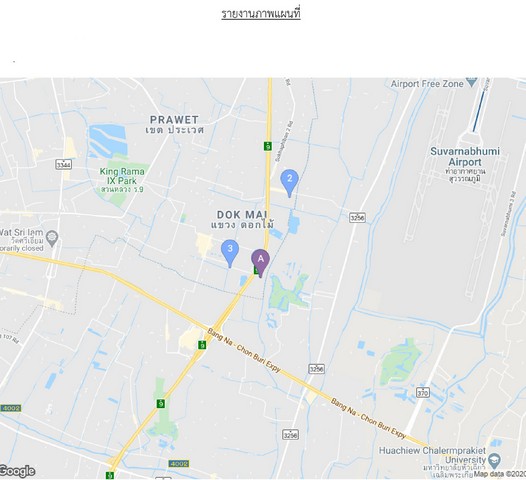526x480 pixels.
Task: Click the purple marker labeled A
Action: [x=260, y=263]
